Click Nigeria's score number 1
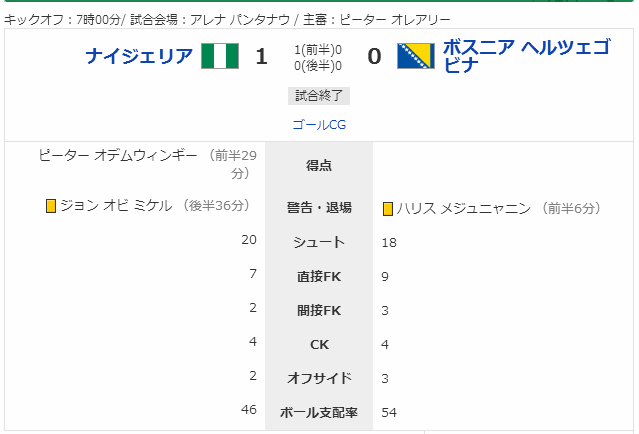The width and height of the screenshot is (639, 434). (x=262, y=56)
